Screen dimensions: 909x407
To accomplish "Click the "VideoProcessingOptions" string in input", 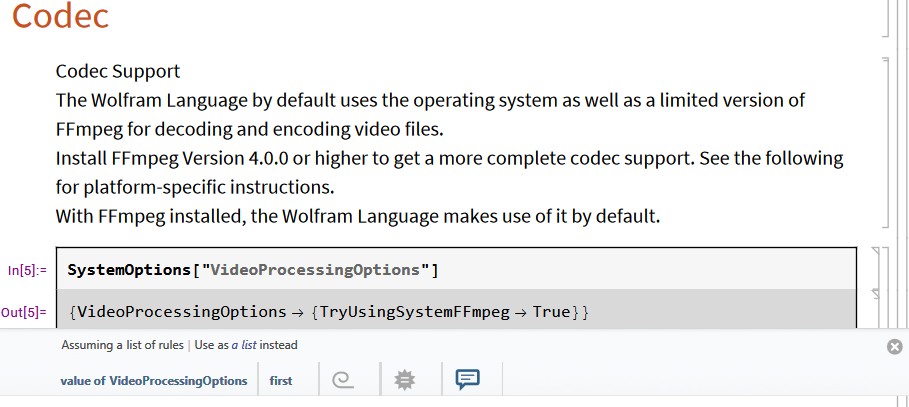I will coord(315,270).
